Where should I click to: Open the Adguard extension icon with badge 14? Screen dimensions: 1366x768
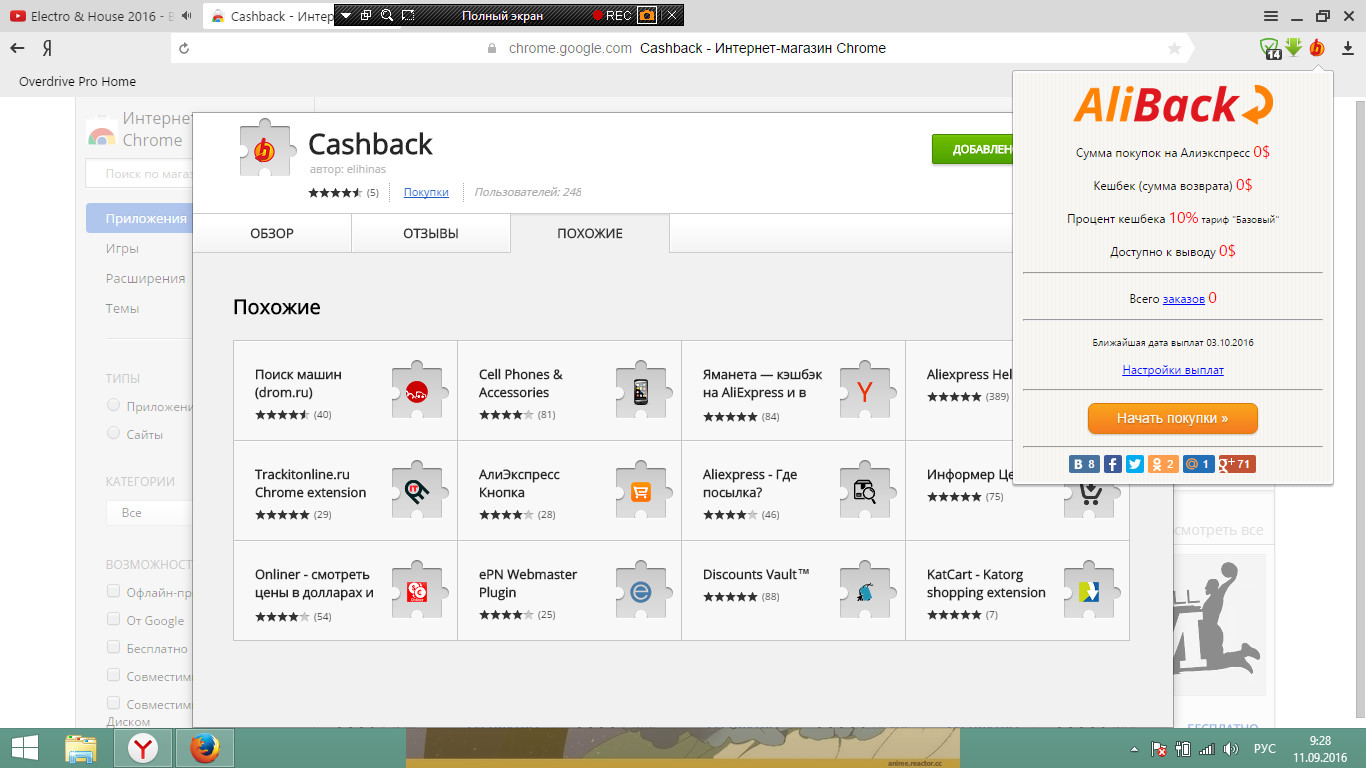click(x=1271, y=48)
